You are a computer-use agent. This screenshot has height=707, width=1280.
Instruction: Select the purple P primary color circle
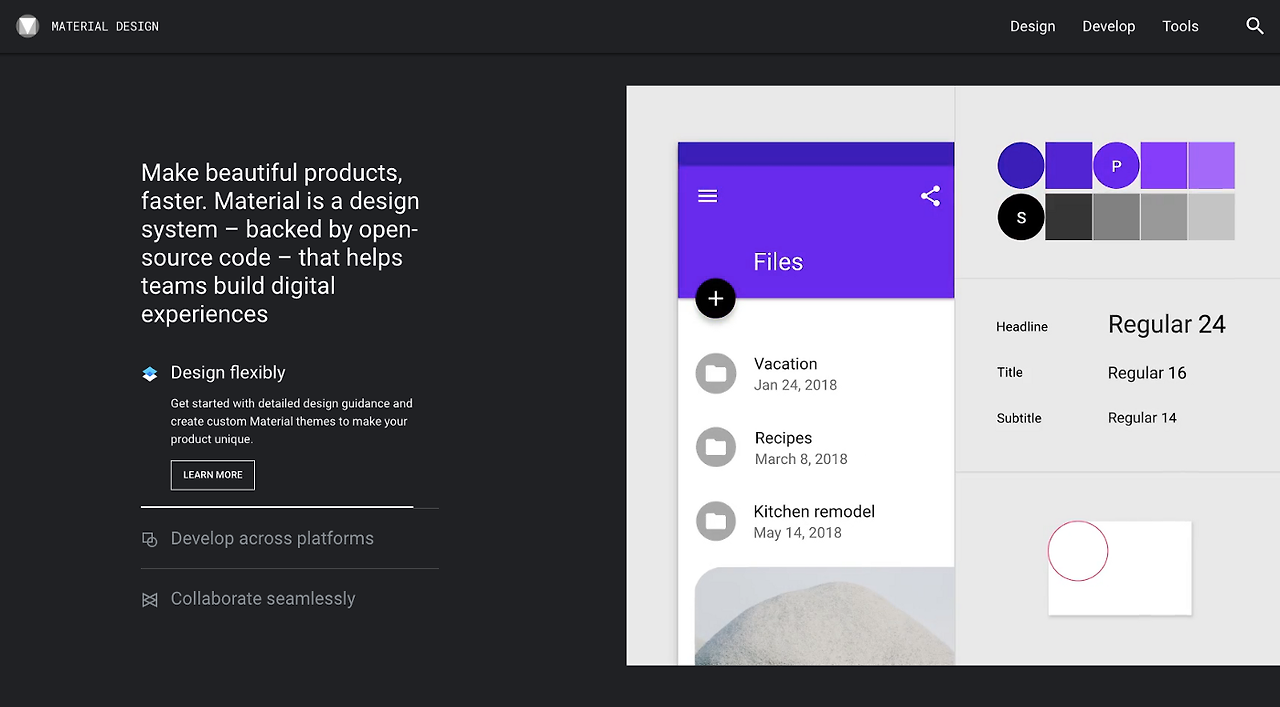pos(1117,165)
